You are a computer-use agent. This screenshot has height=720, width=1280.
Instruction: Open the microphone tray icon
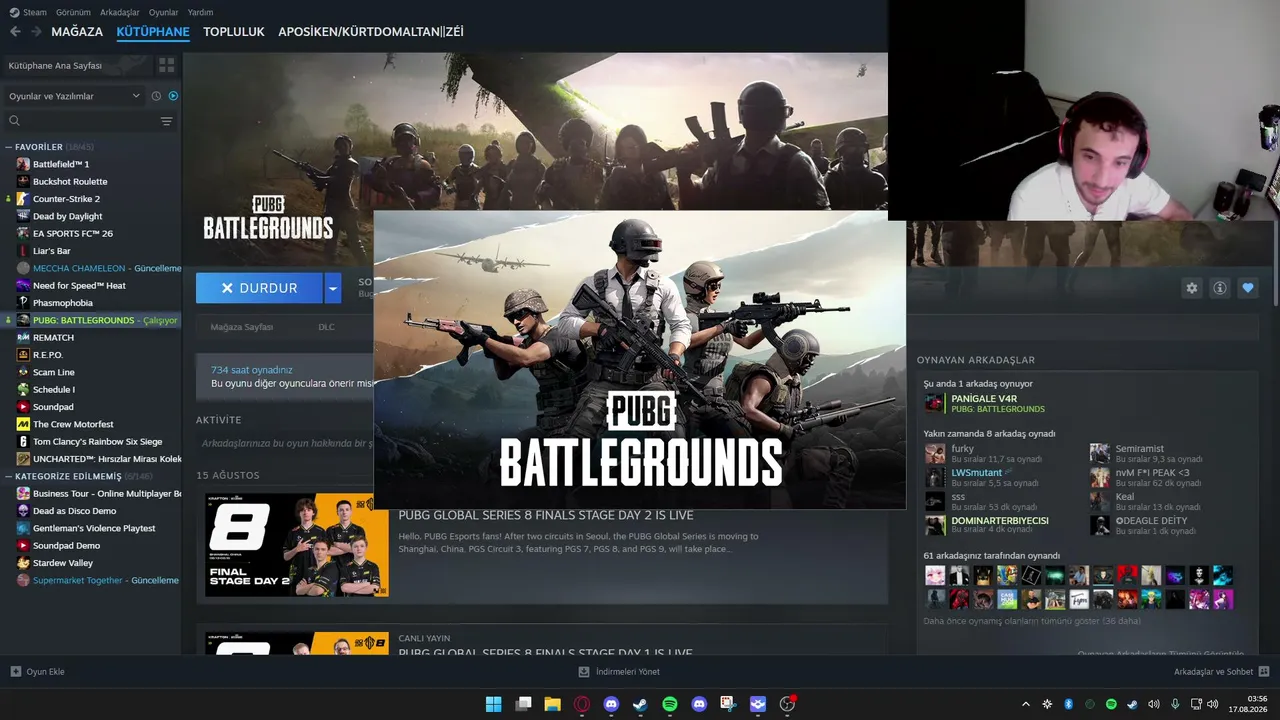click(1175, 704)
